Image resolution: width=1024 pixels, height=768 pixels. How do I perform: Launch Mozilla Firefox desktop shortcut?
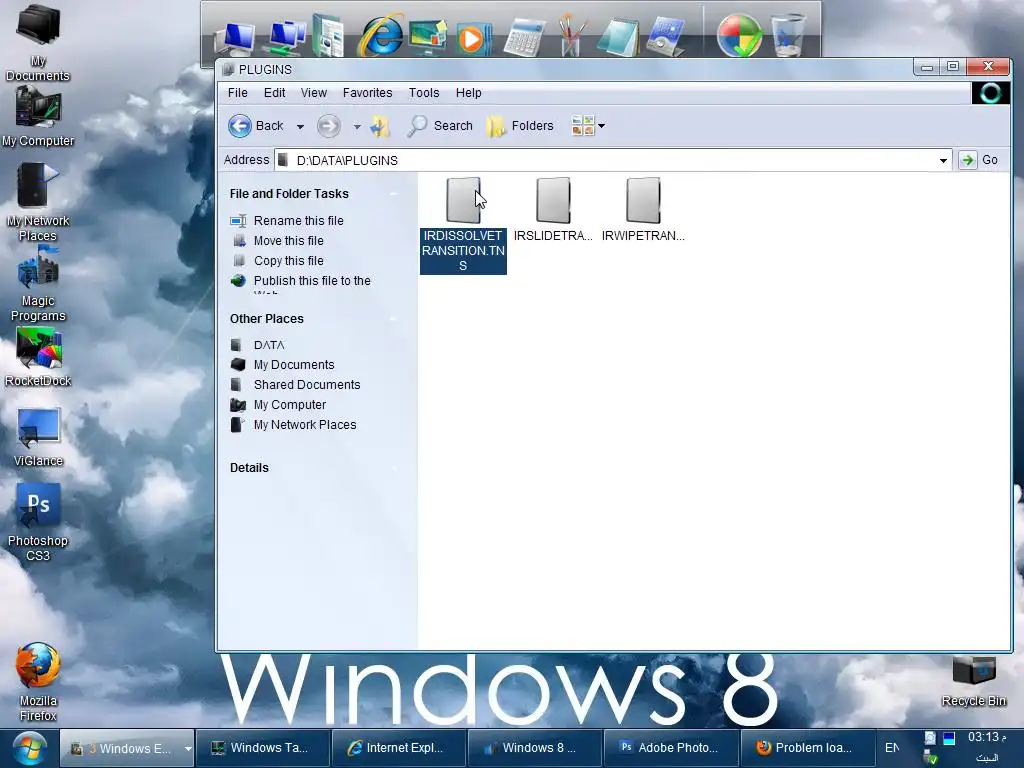[38, 682]
